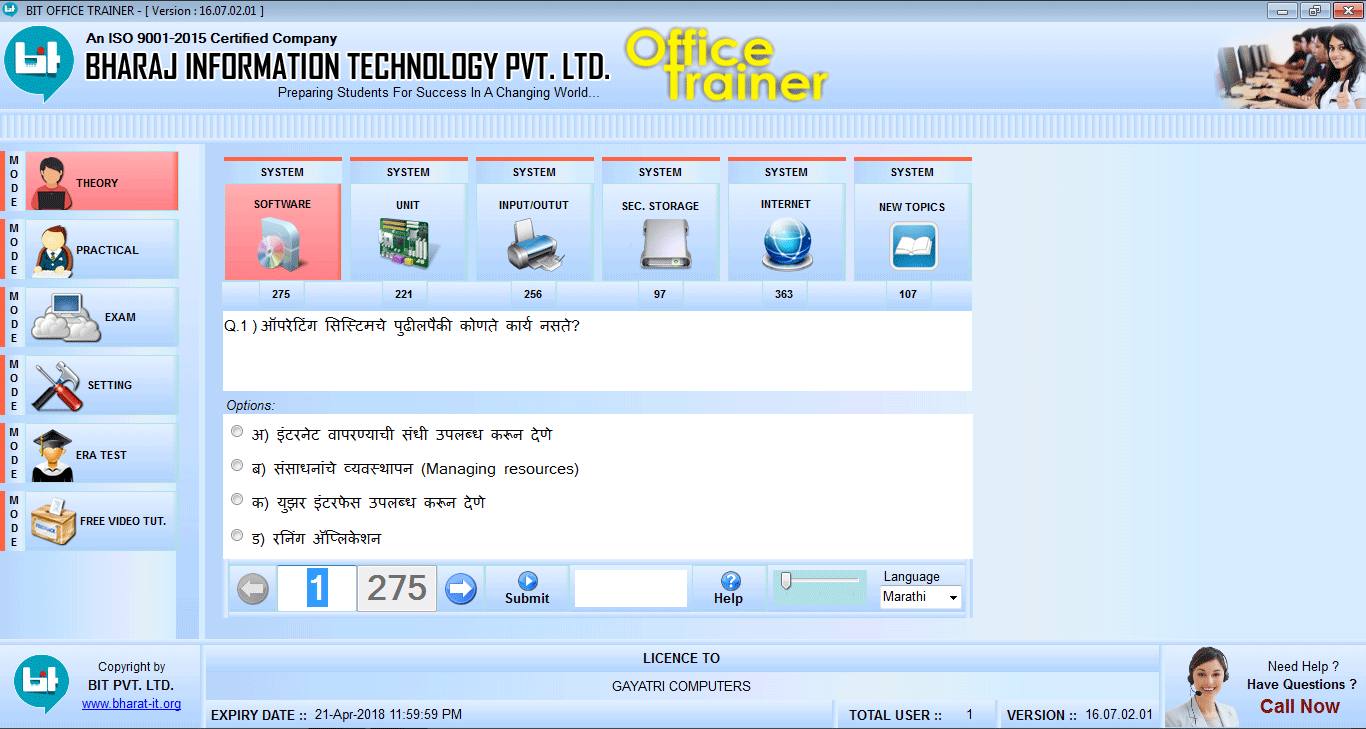Select the Unit motherboard icon
Viewport: 1366px width, 729px height.
(408, 246)
